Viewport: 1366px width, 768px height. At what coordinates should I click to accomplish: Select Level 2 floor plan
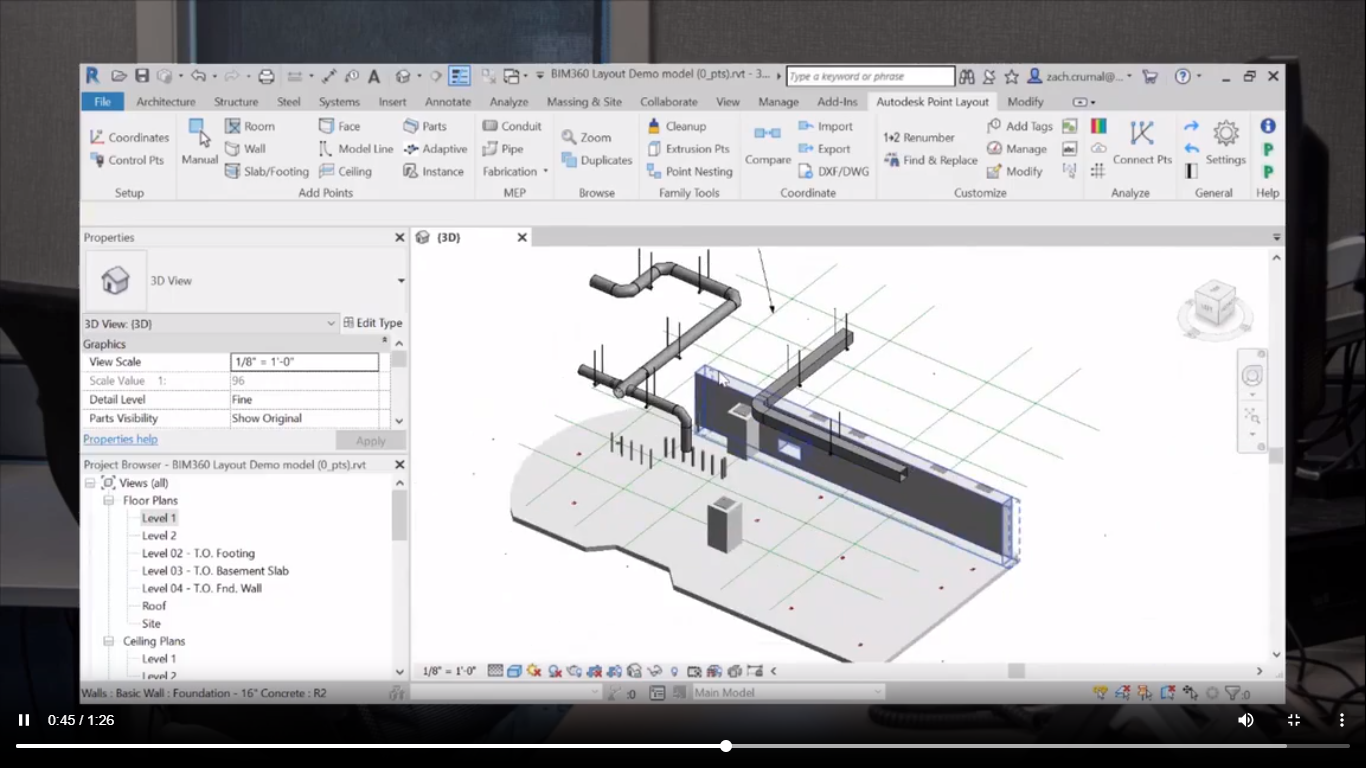pyautogui.click(x=159, y=536)
